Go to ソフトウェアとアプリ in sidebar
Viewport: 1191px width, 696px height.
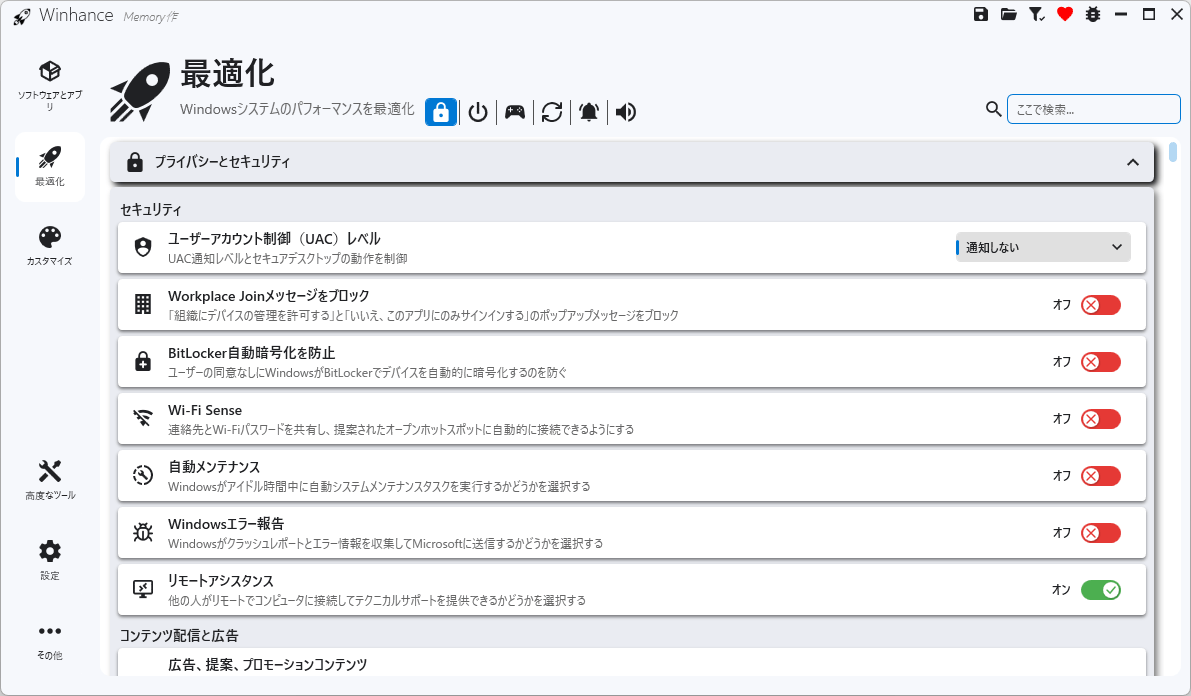[x=50, y=84]
